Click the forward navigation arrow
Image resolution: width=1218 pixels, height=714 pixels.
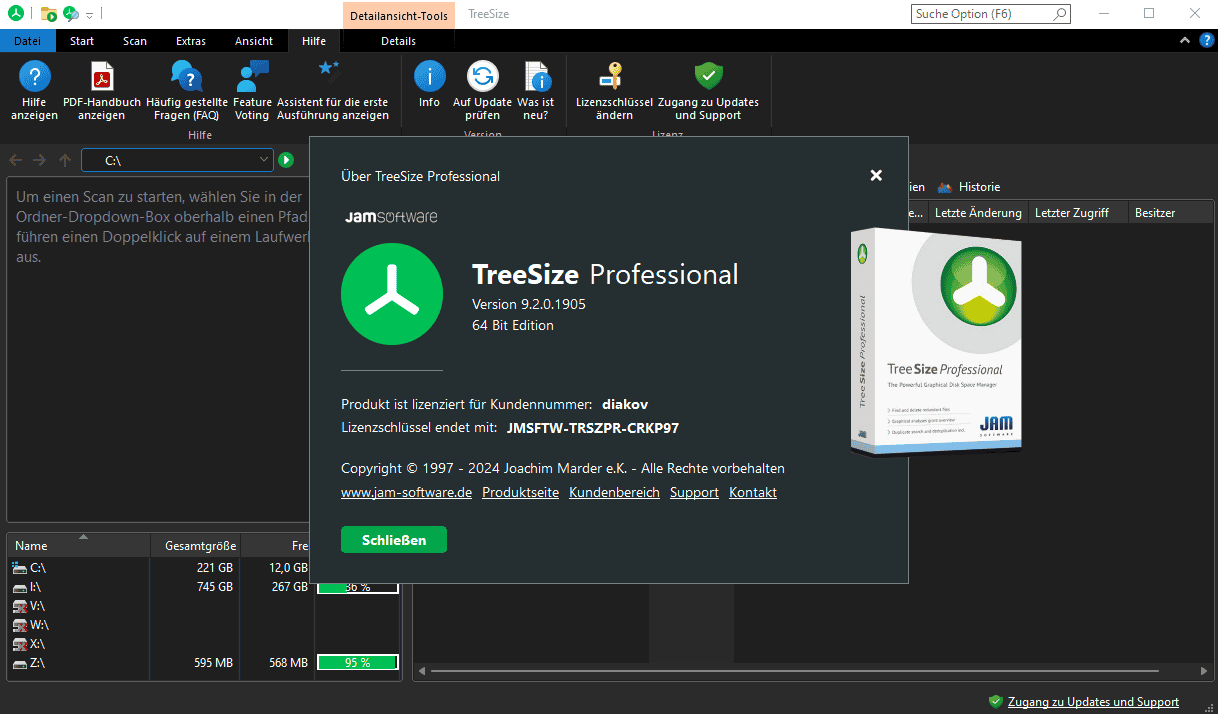pos(40,160)
